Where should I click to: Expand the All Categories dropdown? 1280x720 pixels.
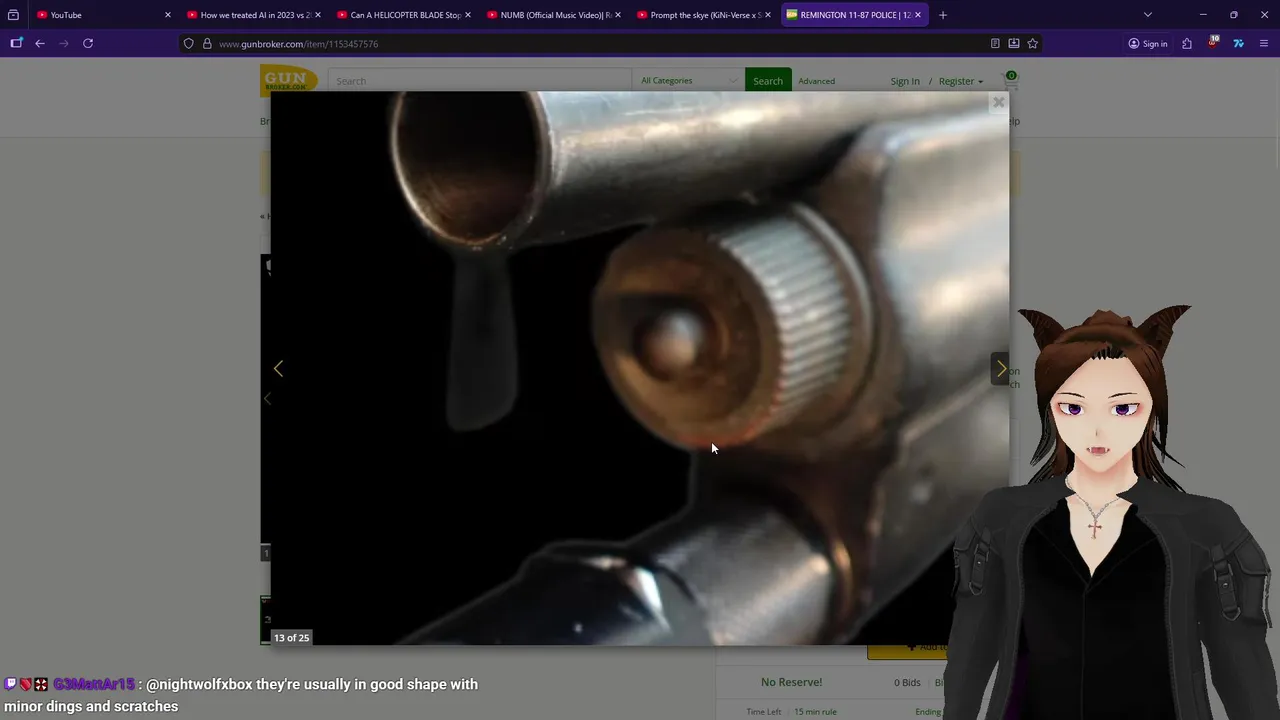(x=688, y=81)
